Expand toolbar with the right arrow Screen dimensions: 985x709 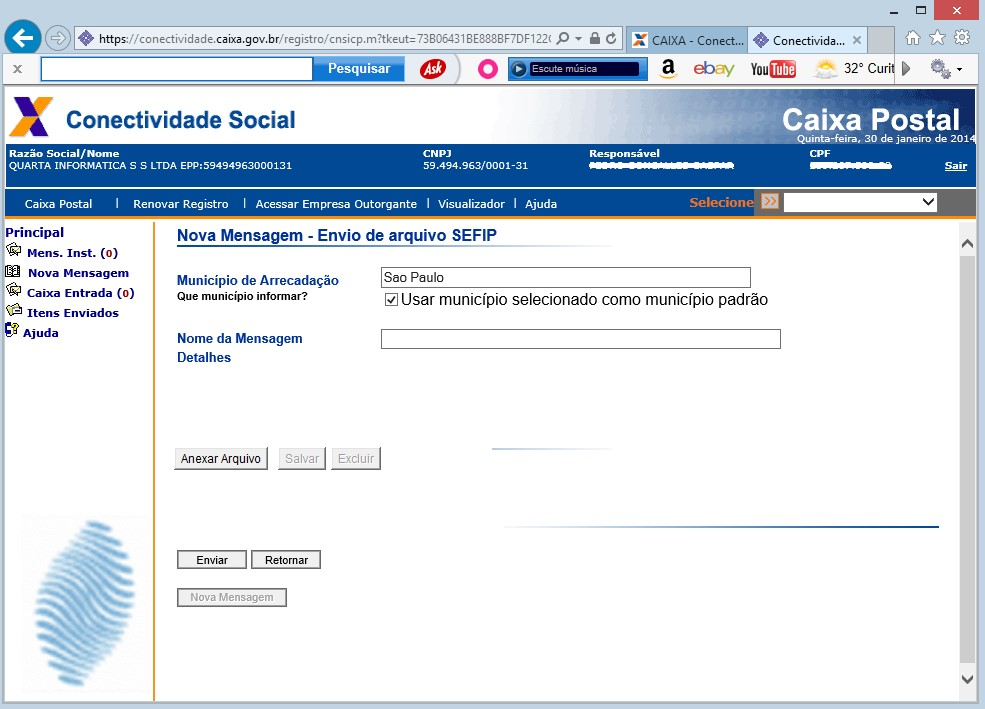pos(906,68)
